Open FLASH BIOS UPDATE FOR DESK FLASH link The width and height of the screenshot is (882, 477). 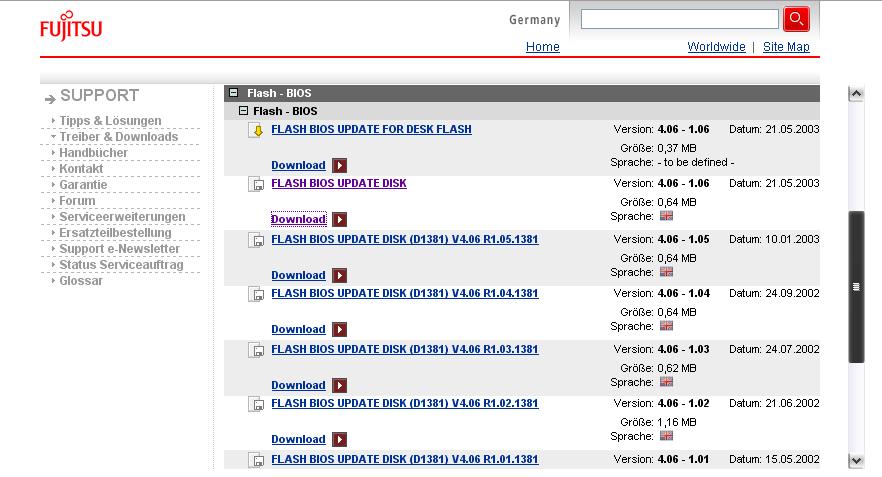371,129
